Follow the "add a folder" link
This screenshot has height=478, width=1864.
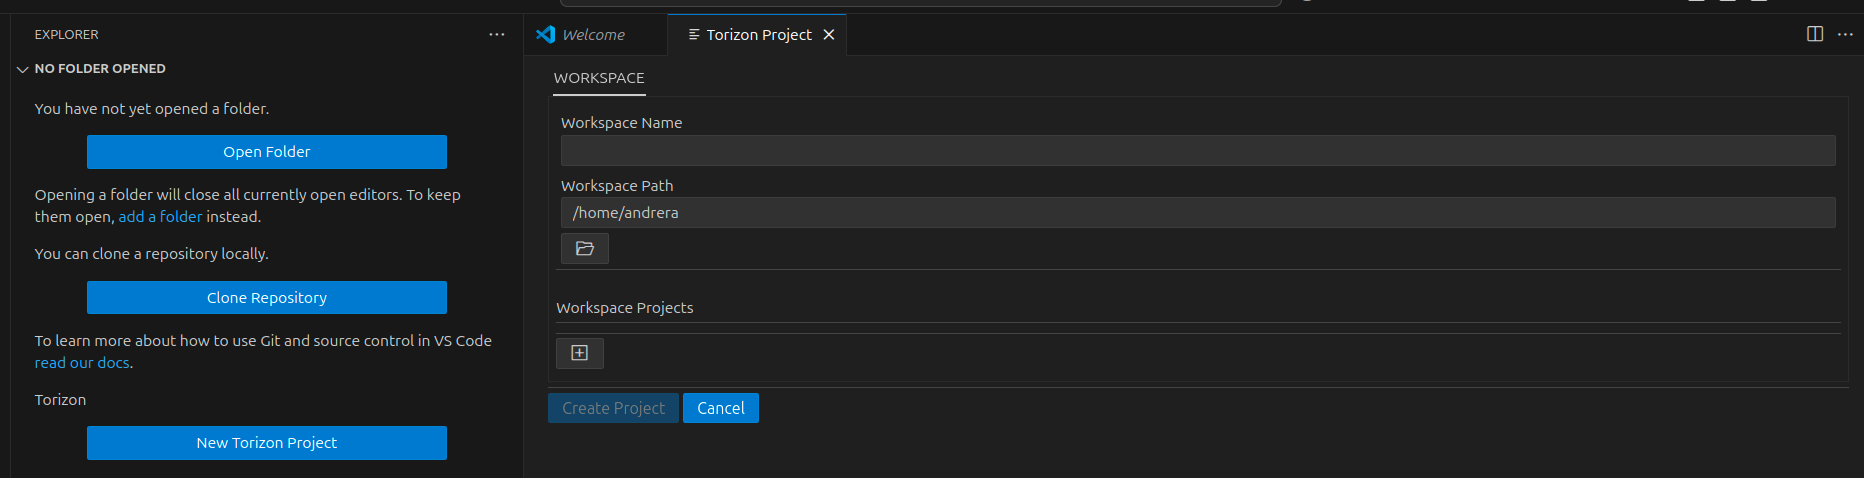pyautogui.click(x=160, y=217)
